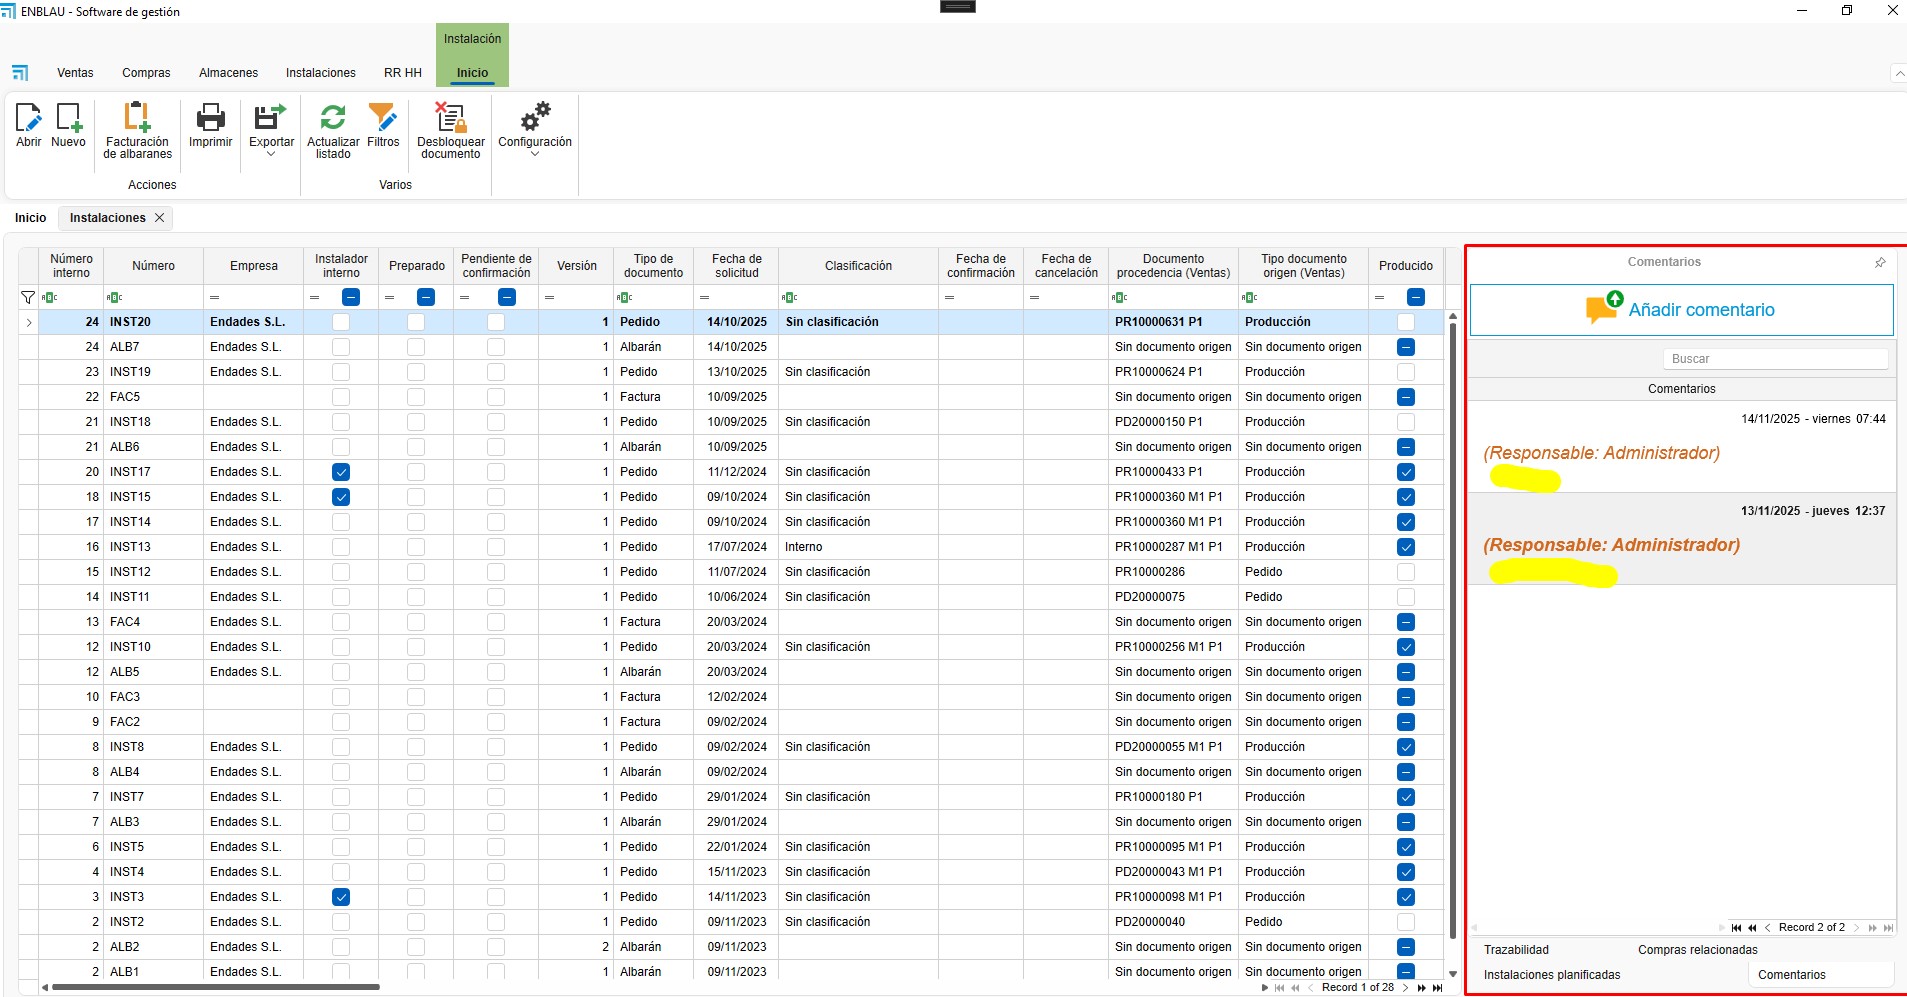The height and width of the screenshot is (997, 1907).
Task: Toggle Preparado checkbox for ALB7 row
Action: pyautogui.click(x=416, y=347)
